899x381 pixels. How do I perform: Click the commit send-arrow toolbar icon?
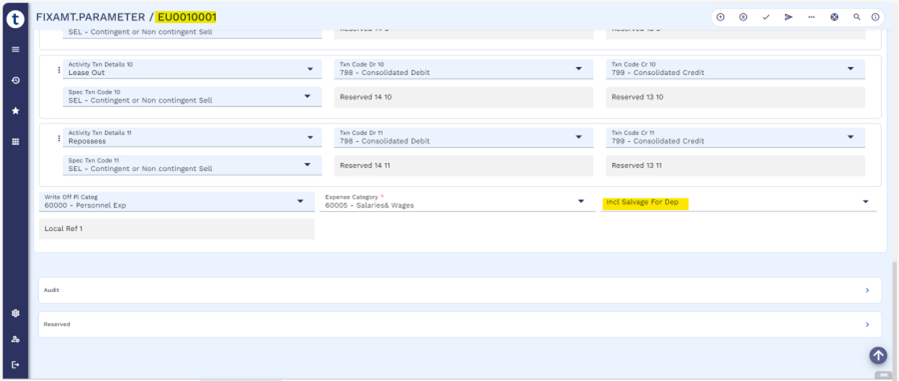tap(789, 17)
